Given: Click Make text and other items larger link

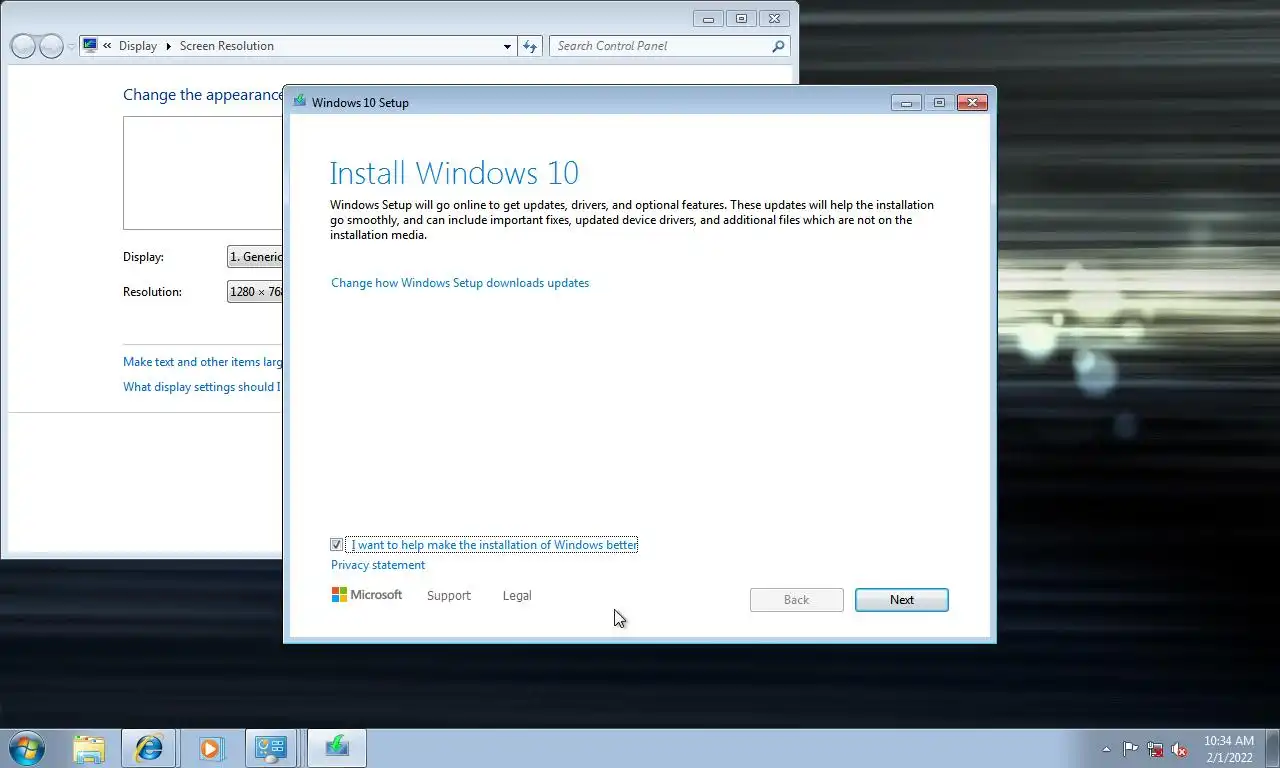Looking at the screenshot, I should pos(203,362).
